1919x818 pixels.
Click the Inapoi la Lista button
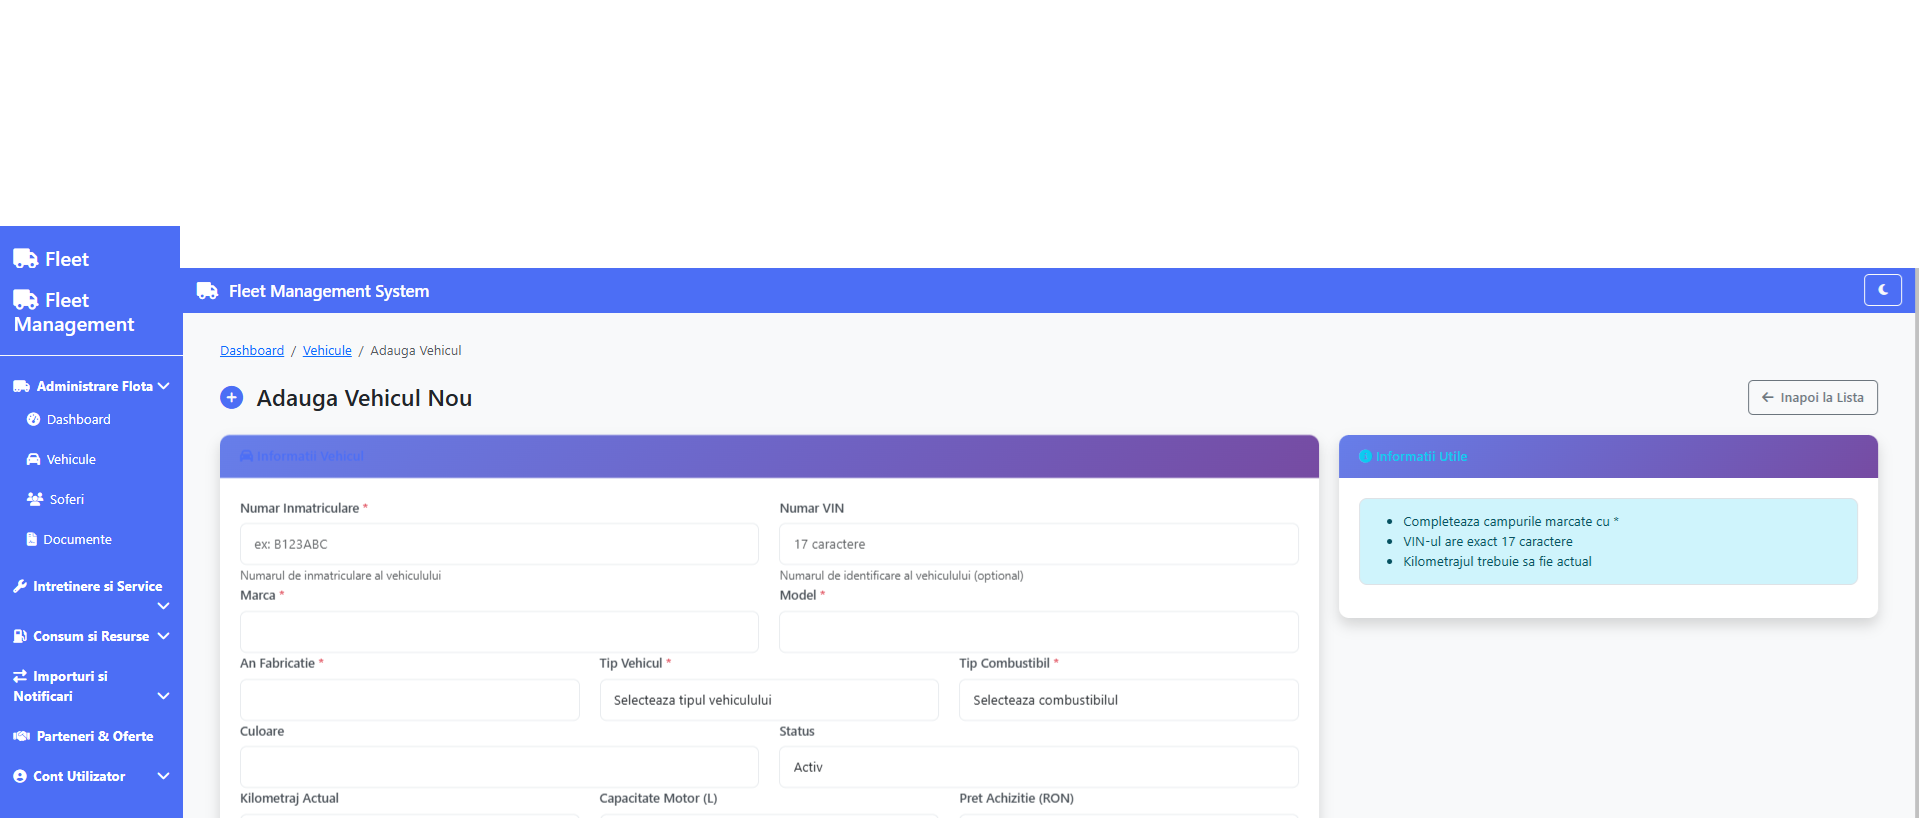click(1811, 397)
